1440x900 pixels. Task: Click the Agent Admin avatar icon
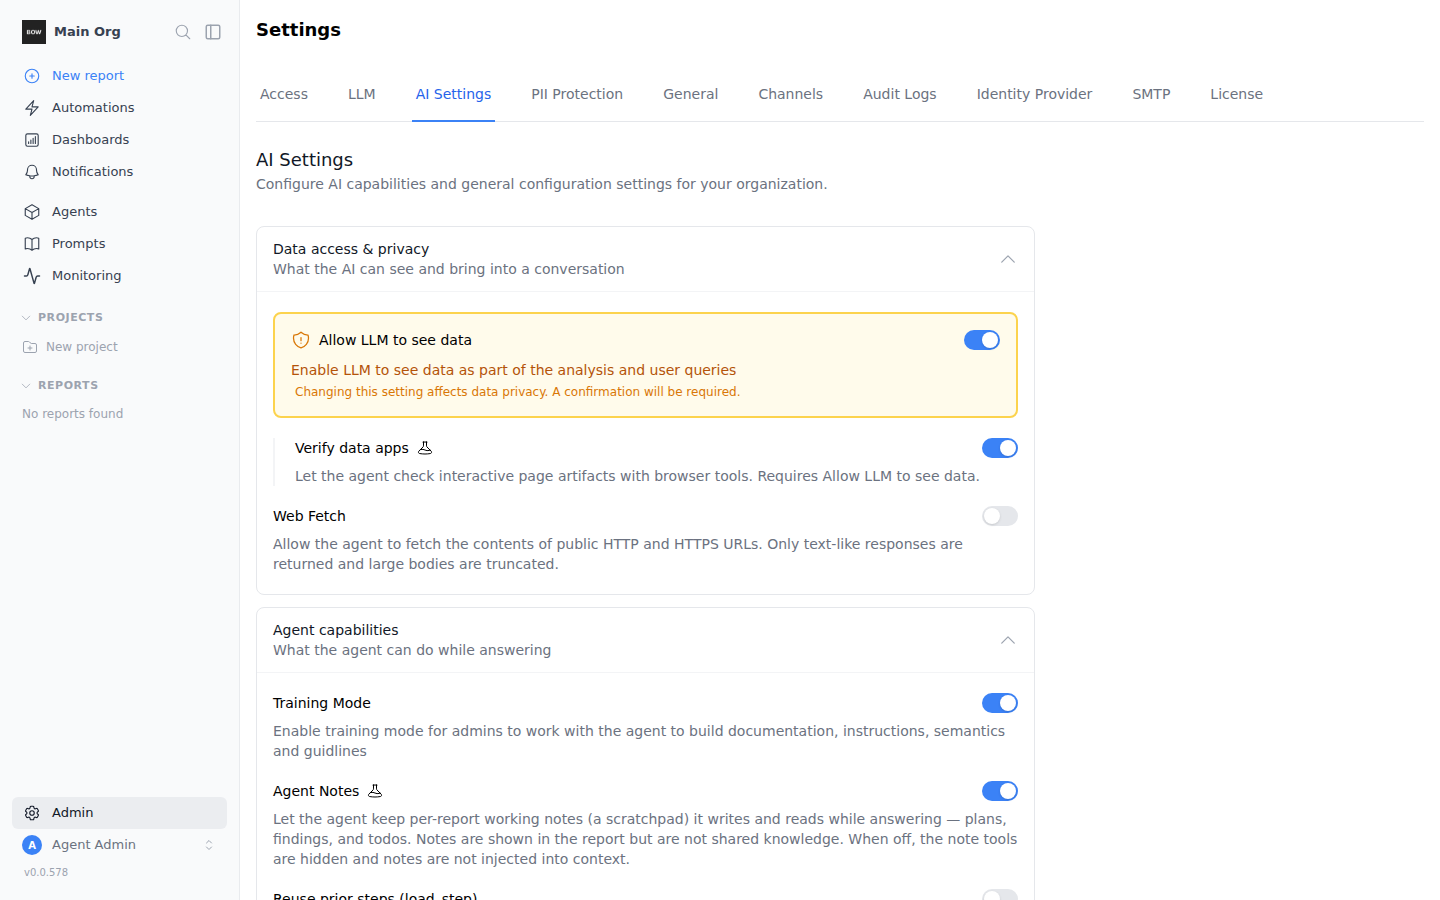32,845
